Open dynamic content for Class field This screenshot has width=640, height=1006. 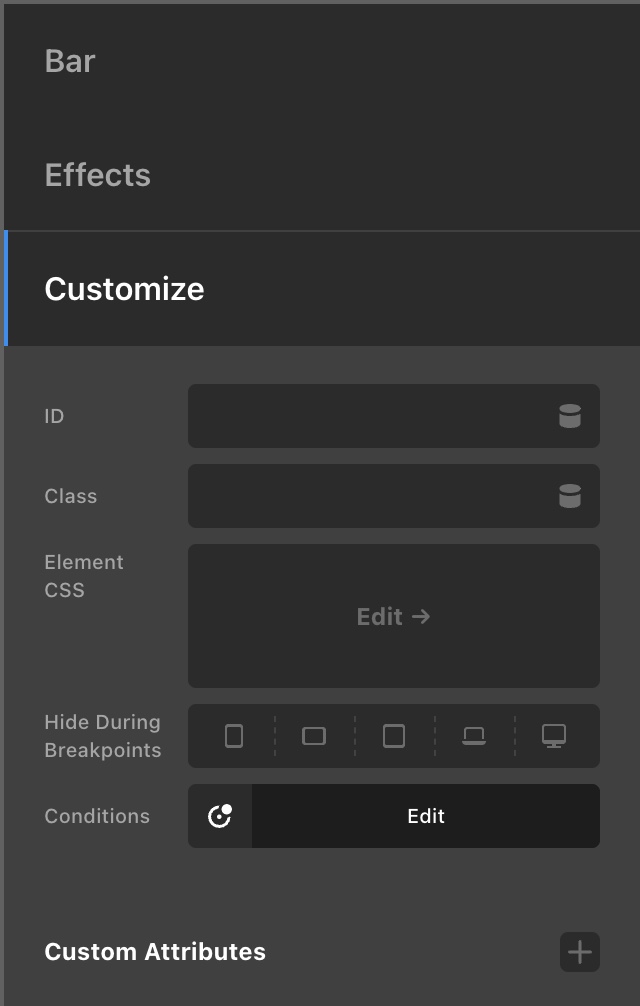[569, 496]
